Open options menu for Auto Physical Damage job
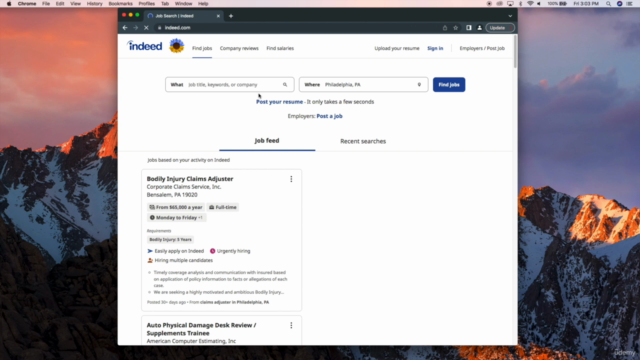The width and height of the screenshot is (640, 360). point(291,325)
